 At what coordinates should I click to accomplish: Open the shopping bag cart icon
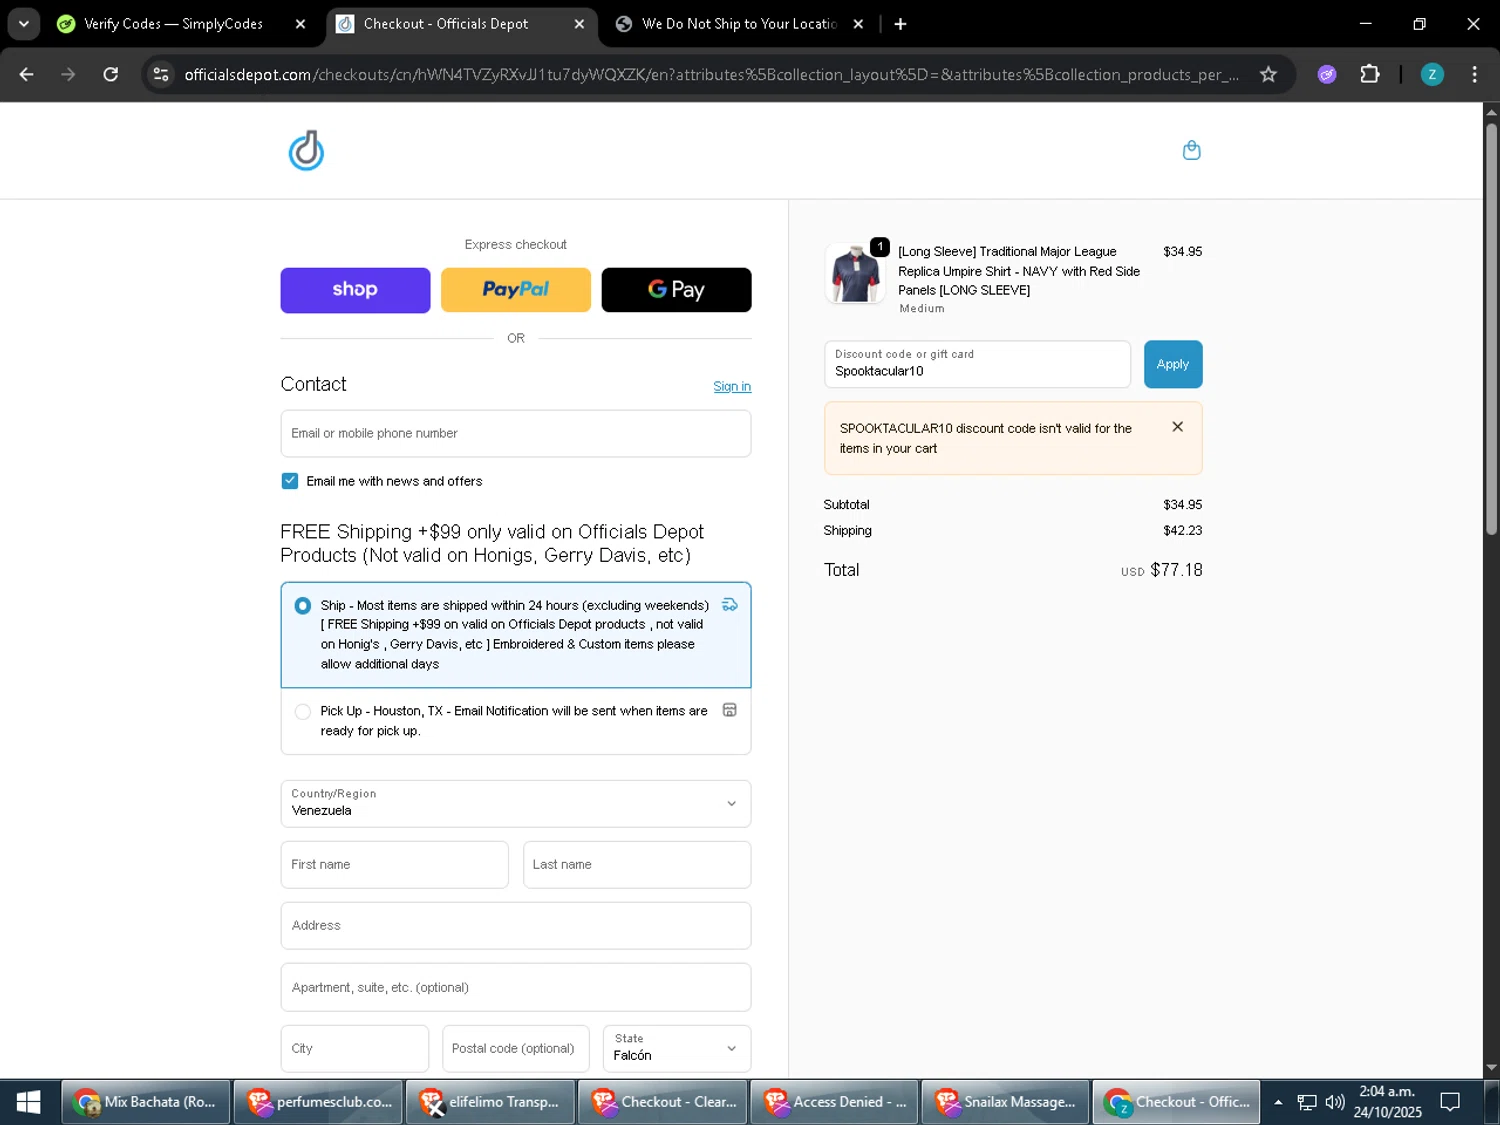click(1191, 150)
